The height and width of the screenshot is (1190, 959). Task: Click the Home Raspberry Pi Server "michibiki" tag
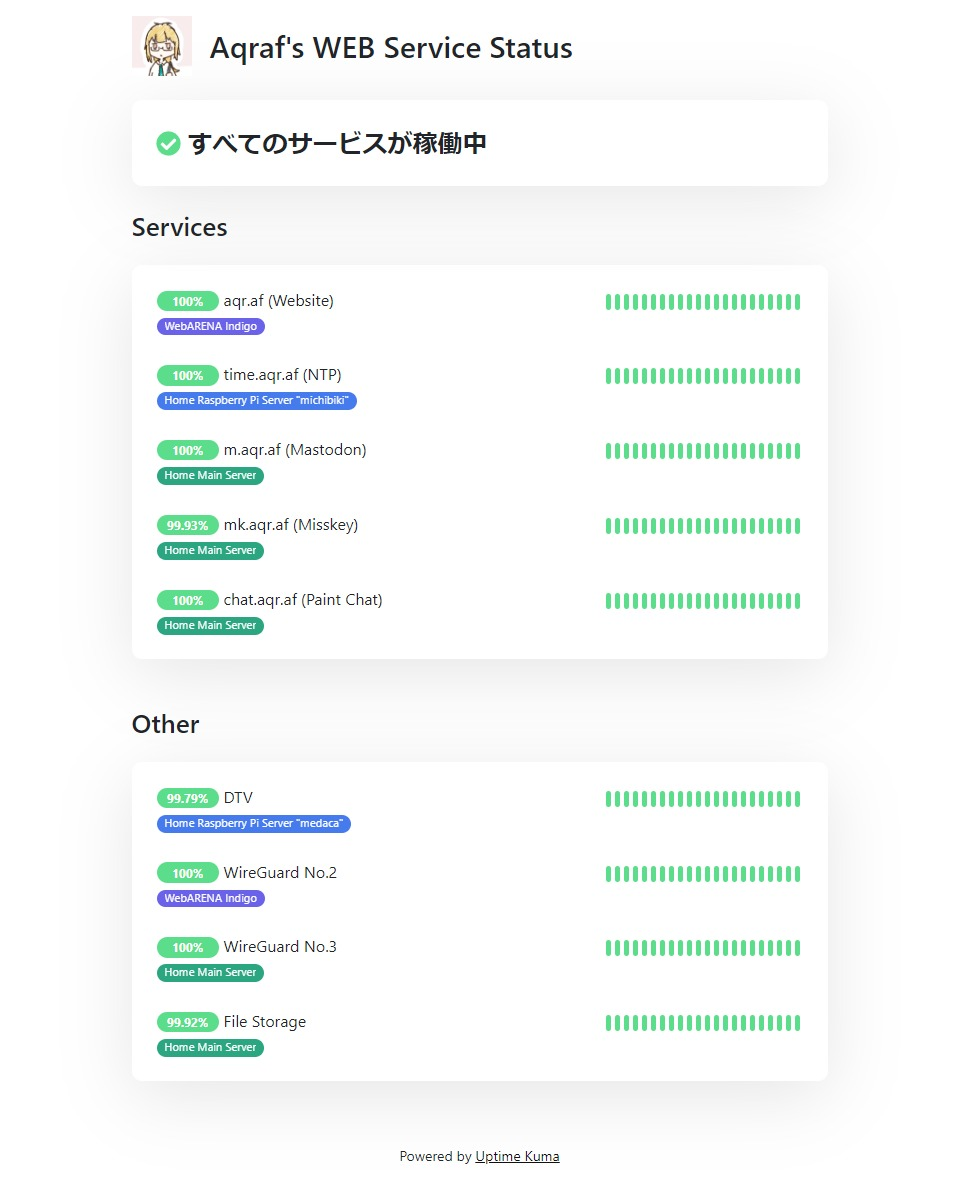(x=256, y=400)
